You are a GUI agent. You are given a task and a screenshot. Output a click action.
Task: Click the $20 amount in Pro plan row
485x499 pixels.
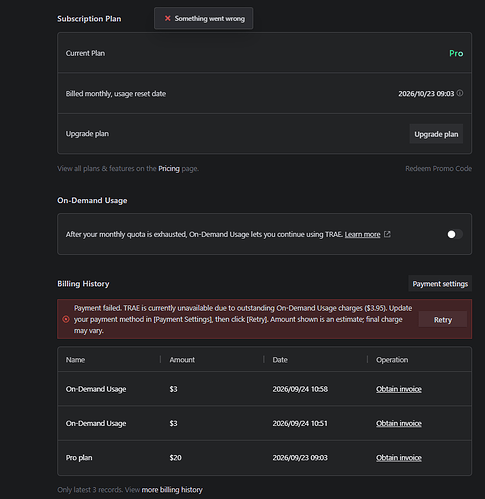[x=175, y=458]
